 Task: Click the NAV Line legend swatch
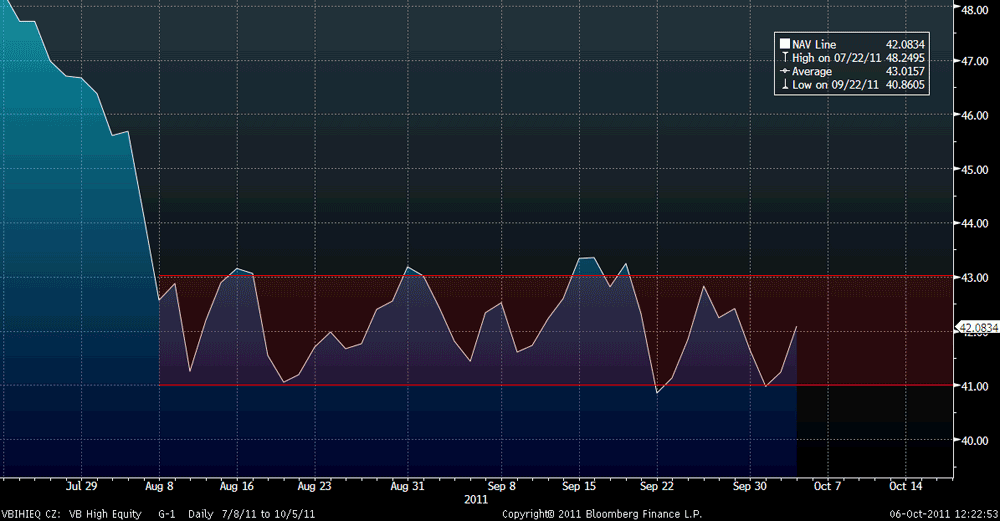click(x=784, y=44)
